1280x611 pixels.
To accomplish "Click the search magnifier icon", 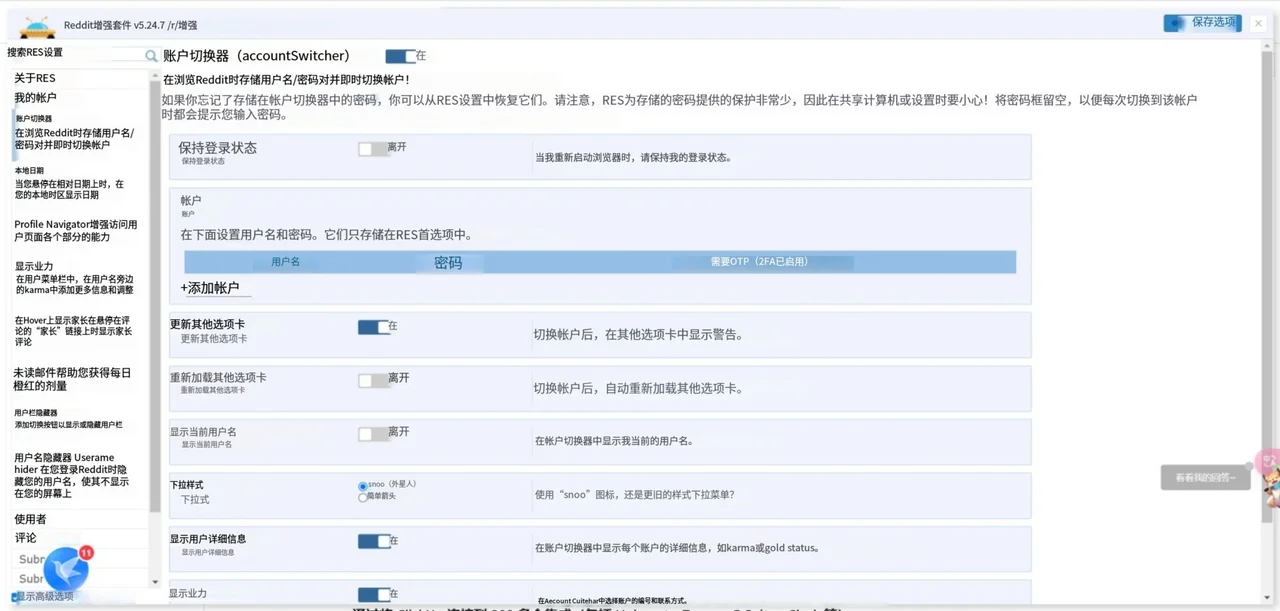I will (x=151, y=56).
